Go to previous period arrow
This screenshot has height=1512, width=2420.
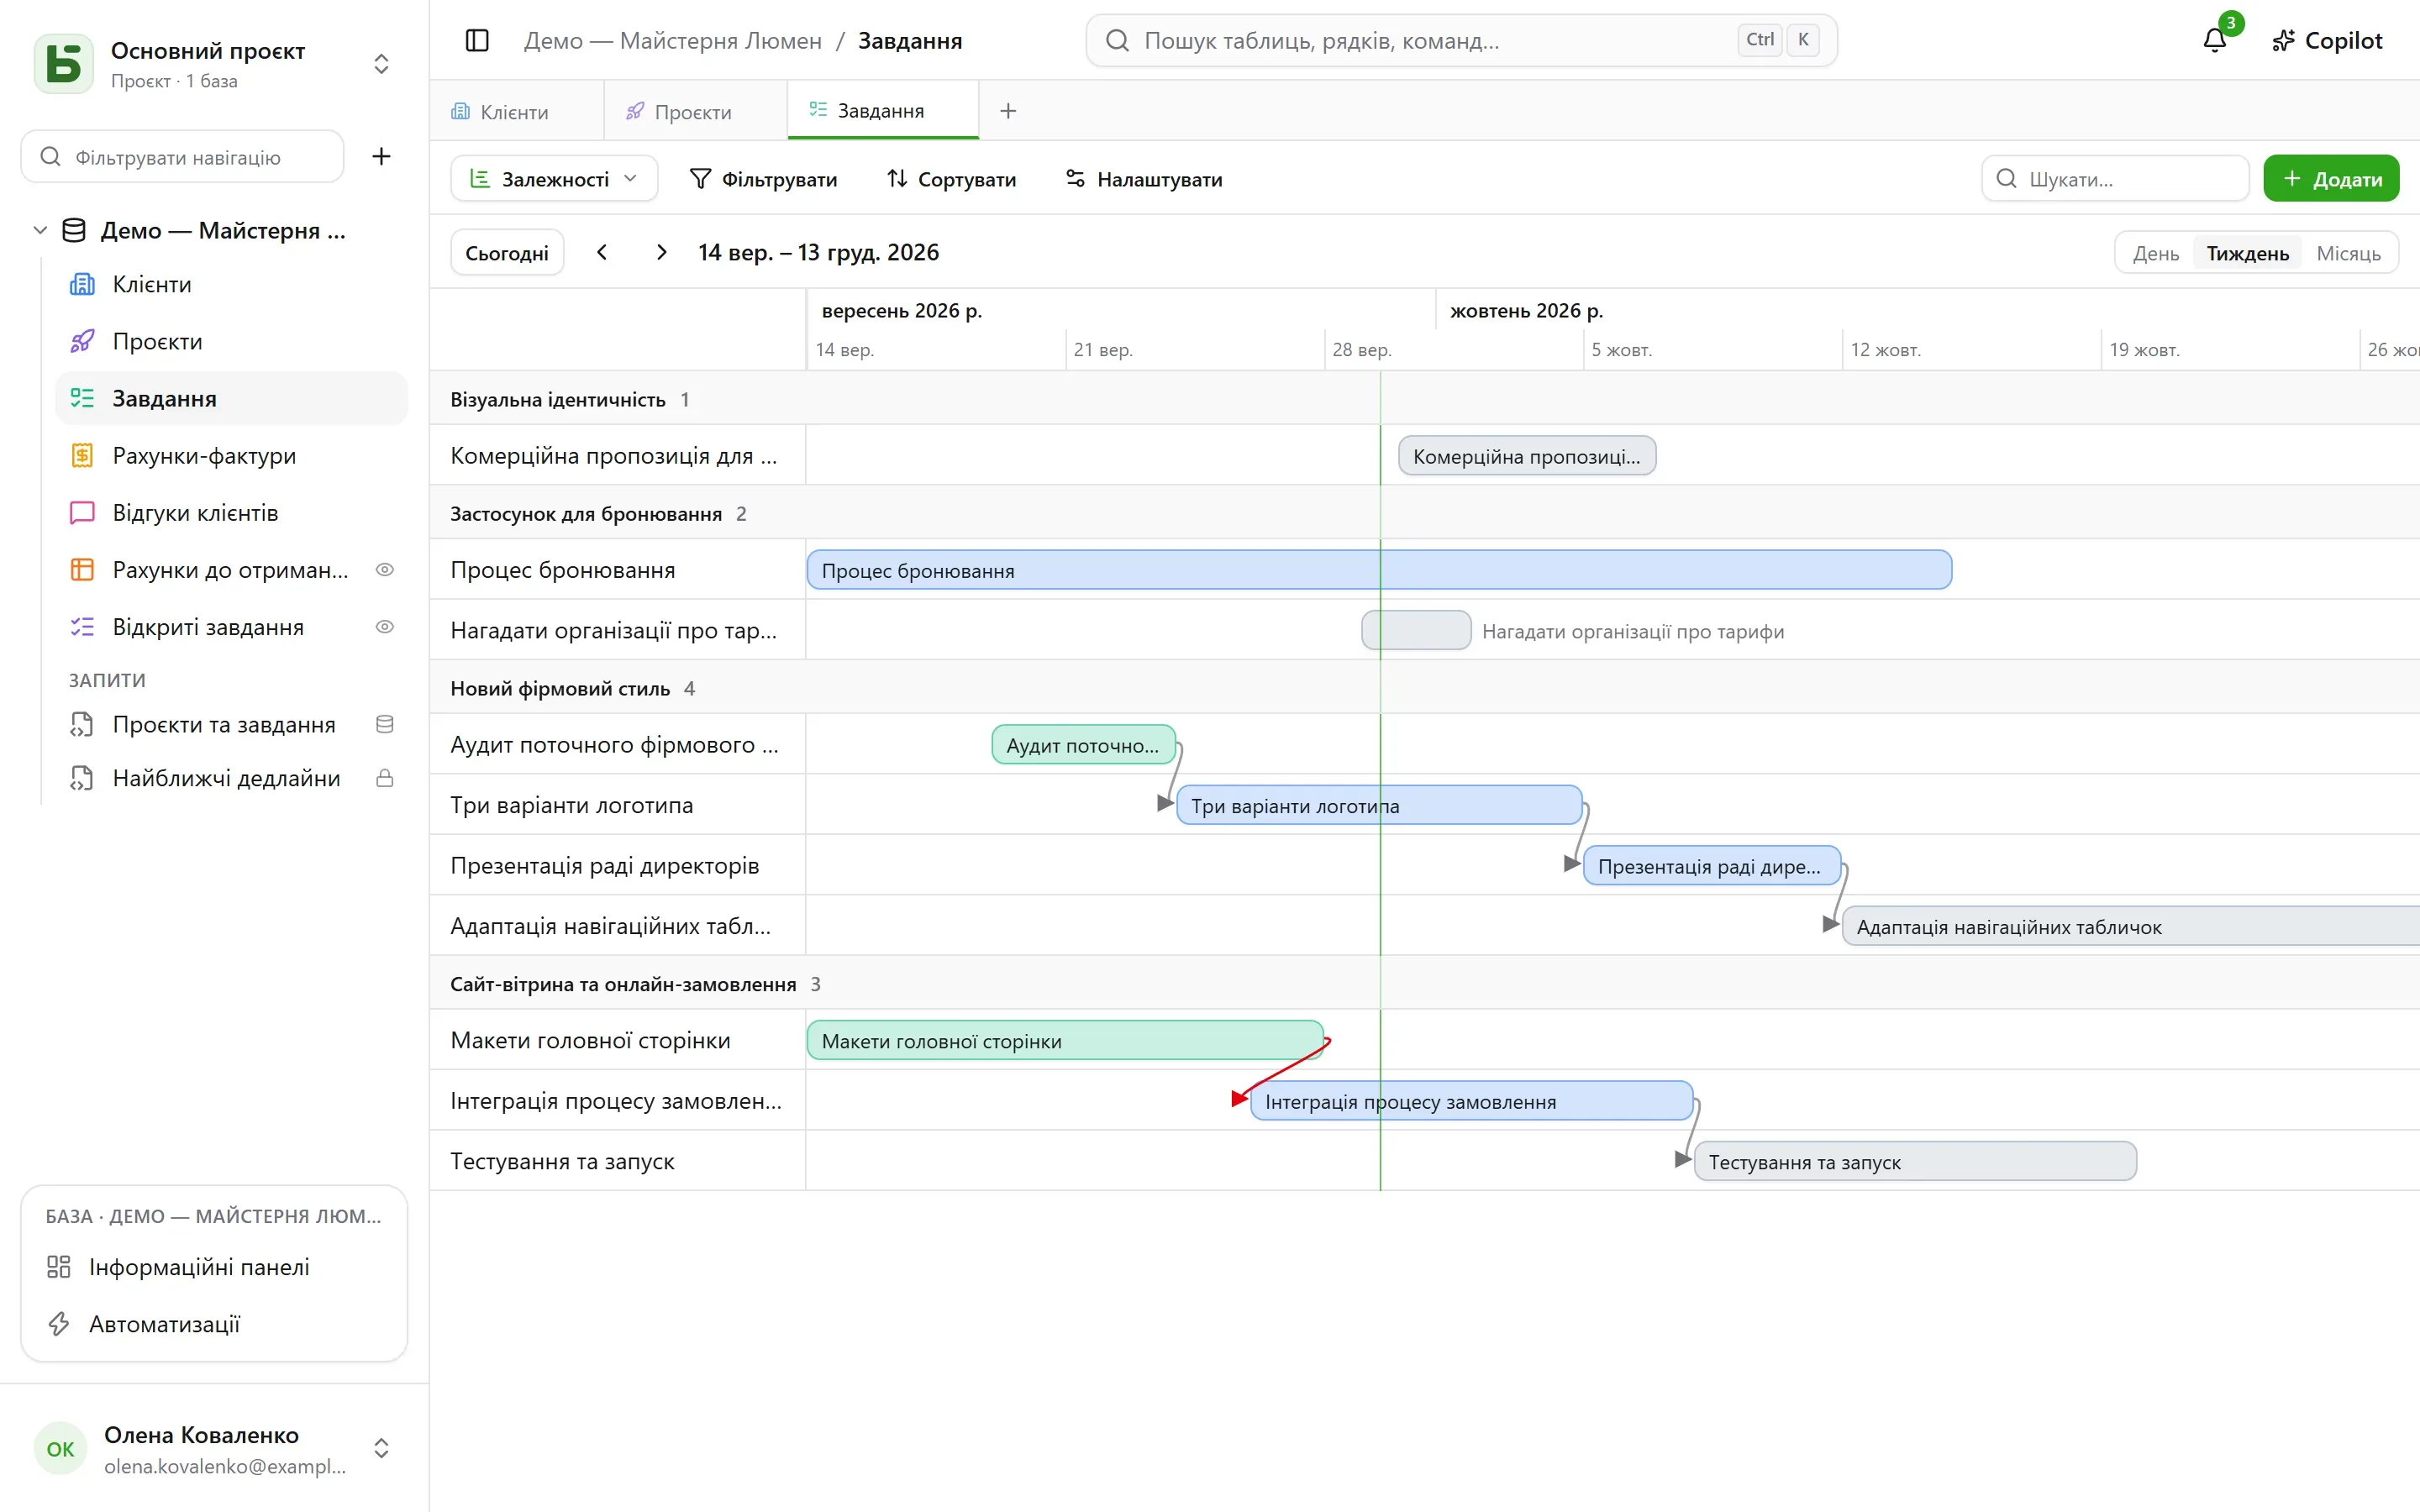tap(602, 252)
